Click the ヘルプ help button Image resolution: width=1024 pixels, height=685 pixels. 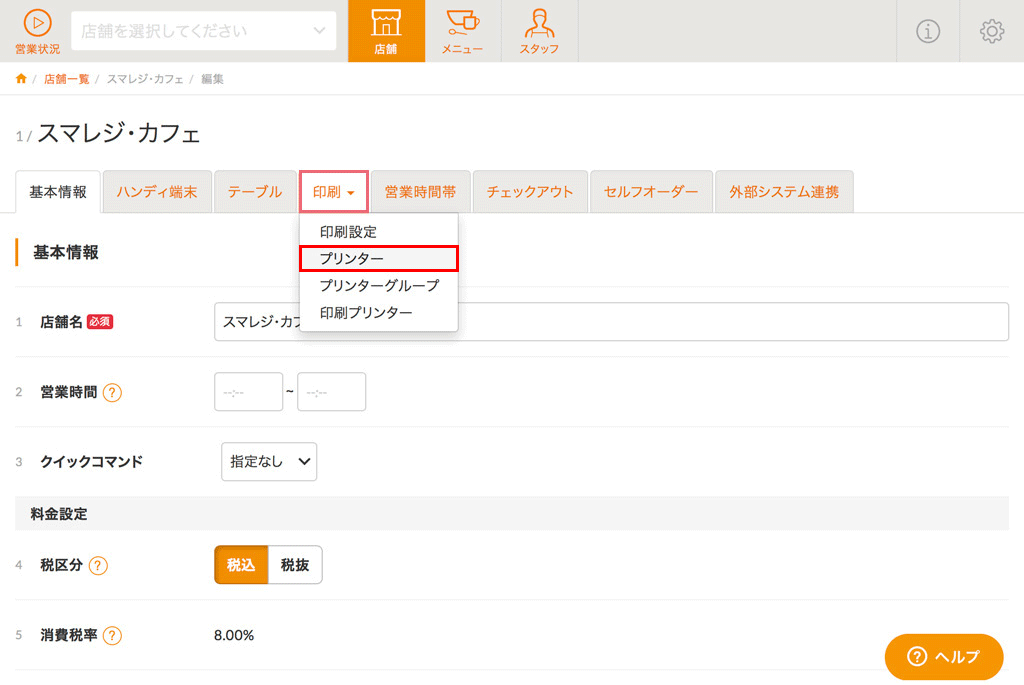point(944,656)
